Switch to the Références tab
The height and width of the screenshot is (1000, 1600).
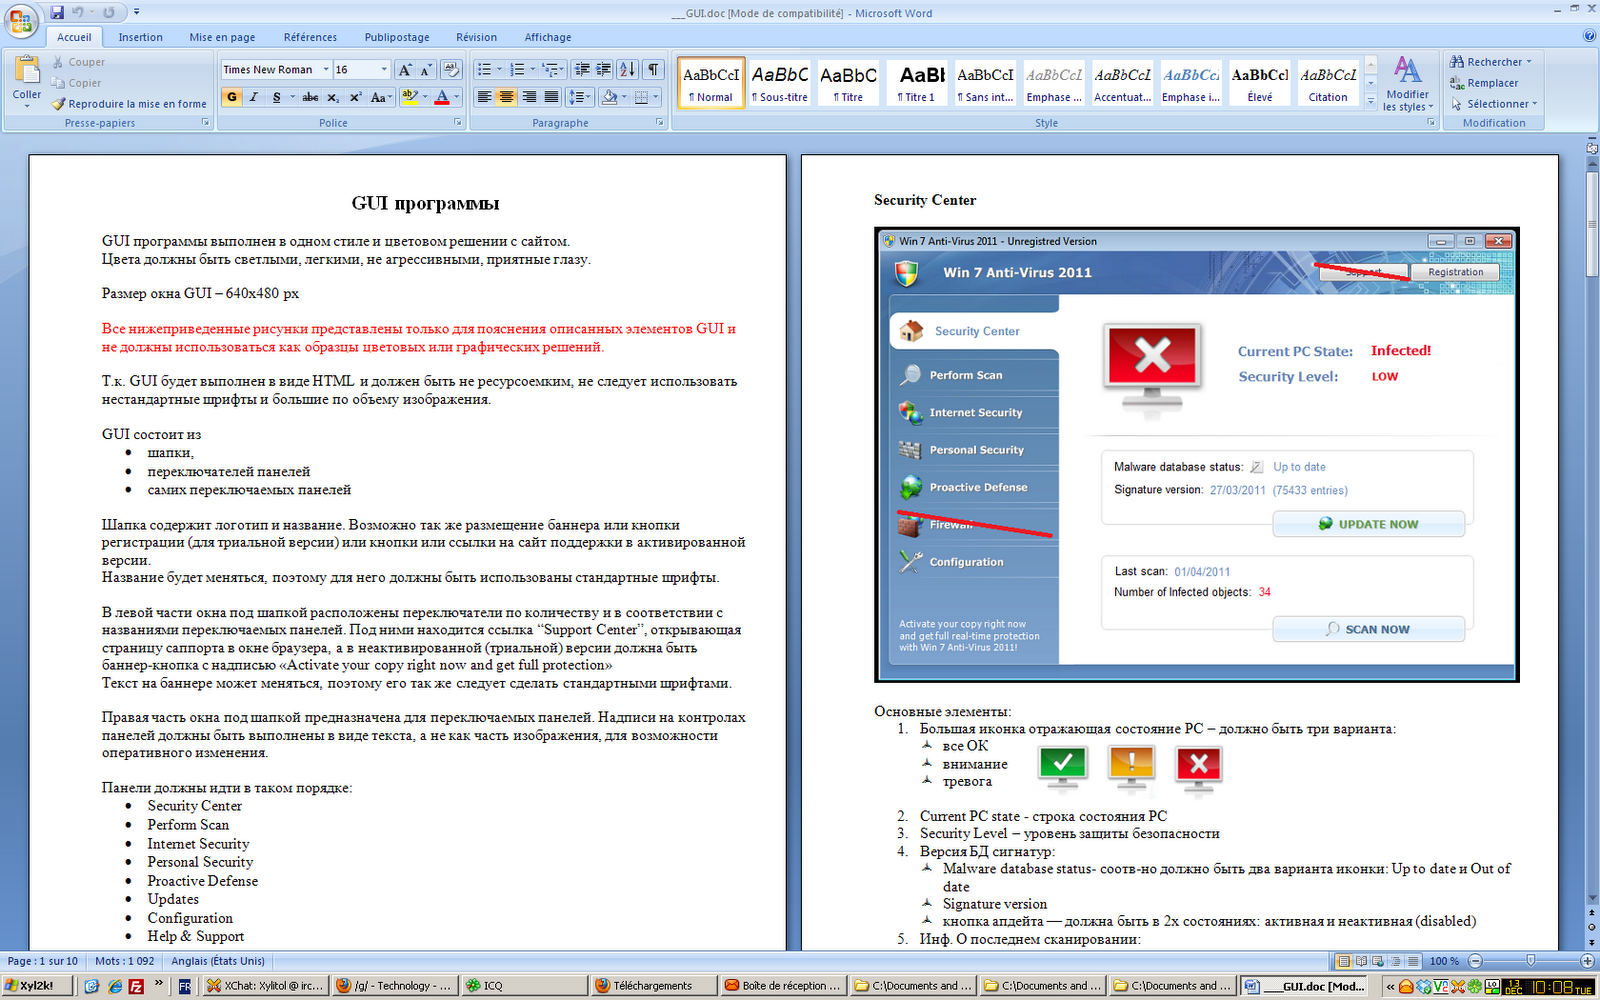point(310,37)
